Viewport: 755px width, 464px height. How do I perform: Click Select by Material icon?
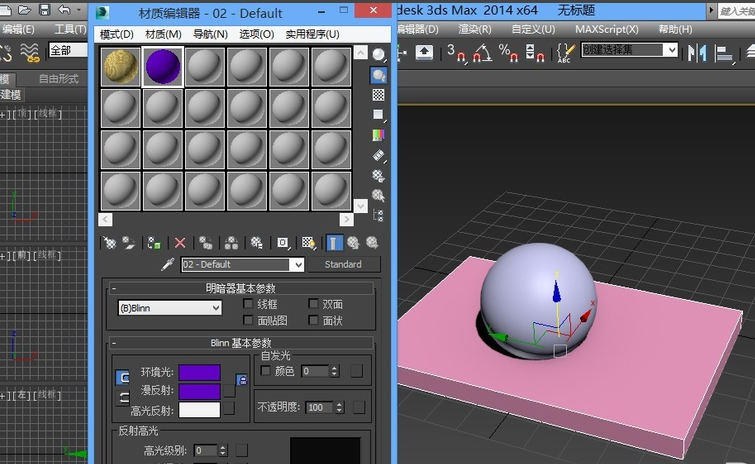(378, 195)
